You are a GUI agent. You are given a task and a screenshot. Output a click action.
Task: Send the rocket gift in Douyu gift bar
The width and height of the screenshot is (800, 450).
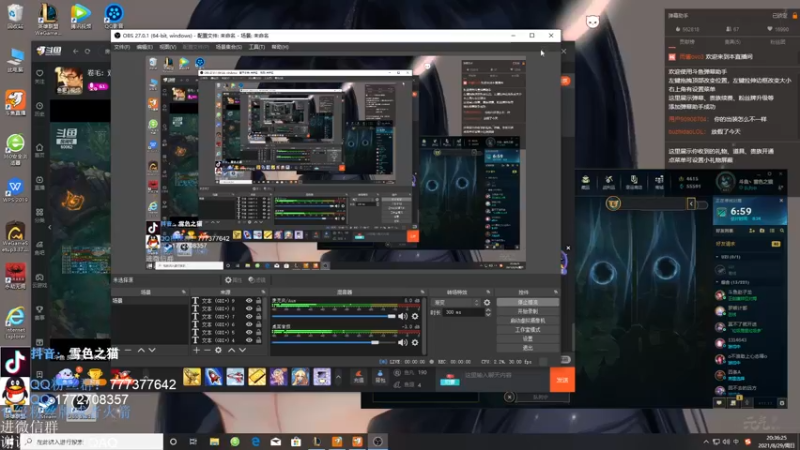click(214, 377)
